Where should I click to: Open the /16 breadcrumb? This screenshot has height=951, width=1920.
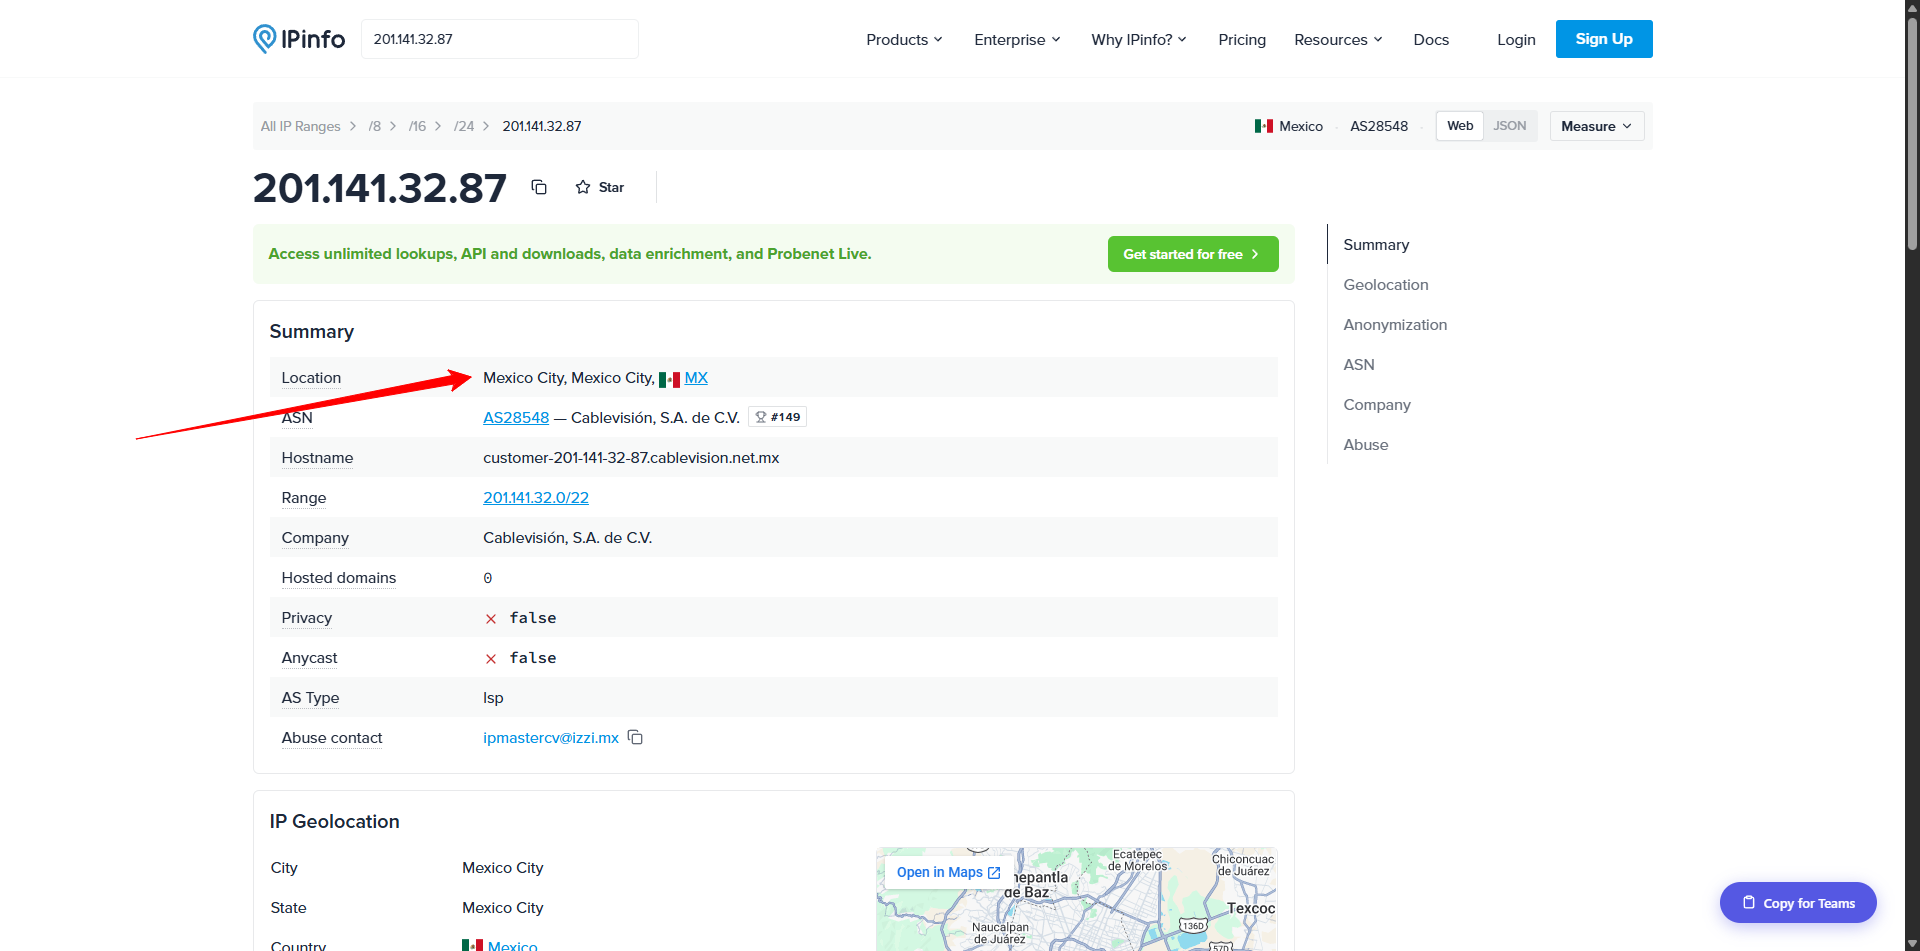[417, 126]
